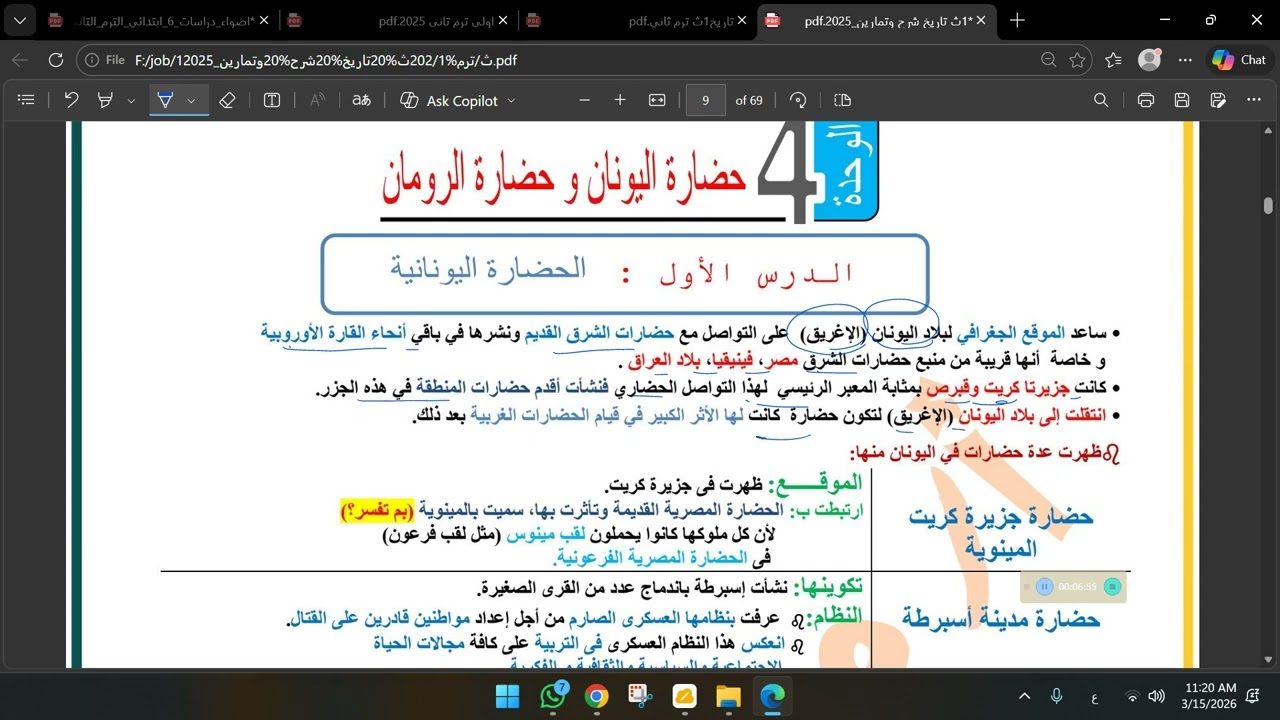Viewport: 1280px width, 720px height.
Task: Zoom out the PDF page
Action: coord(585,100)
